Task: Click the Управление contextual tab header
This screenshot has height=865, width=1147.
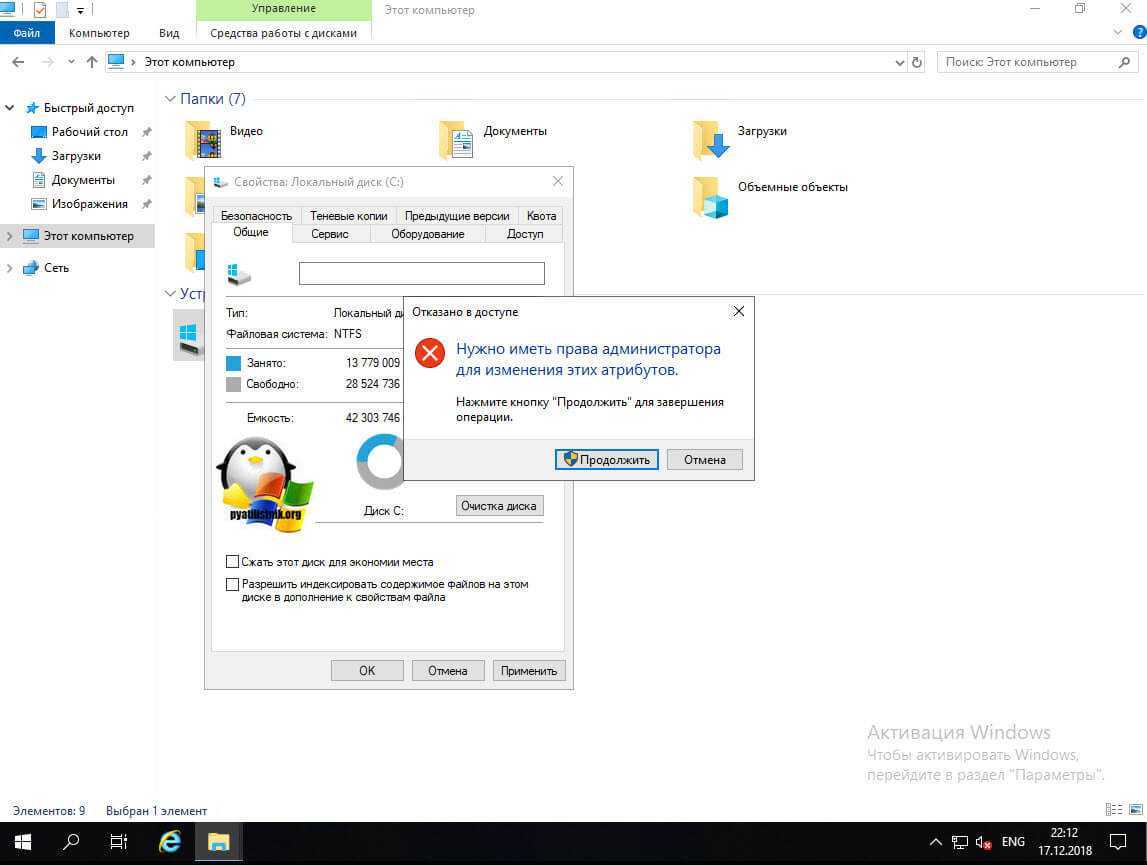Action: click(x=284, y=9)
